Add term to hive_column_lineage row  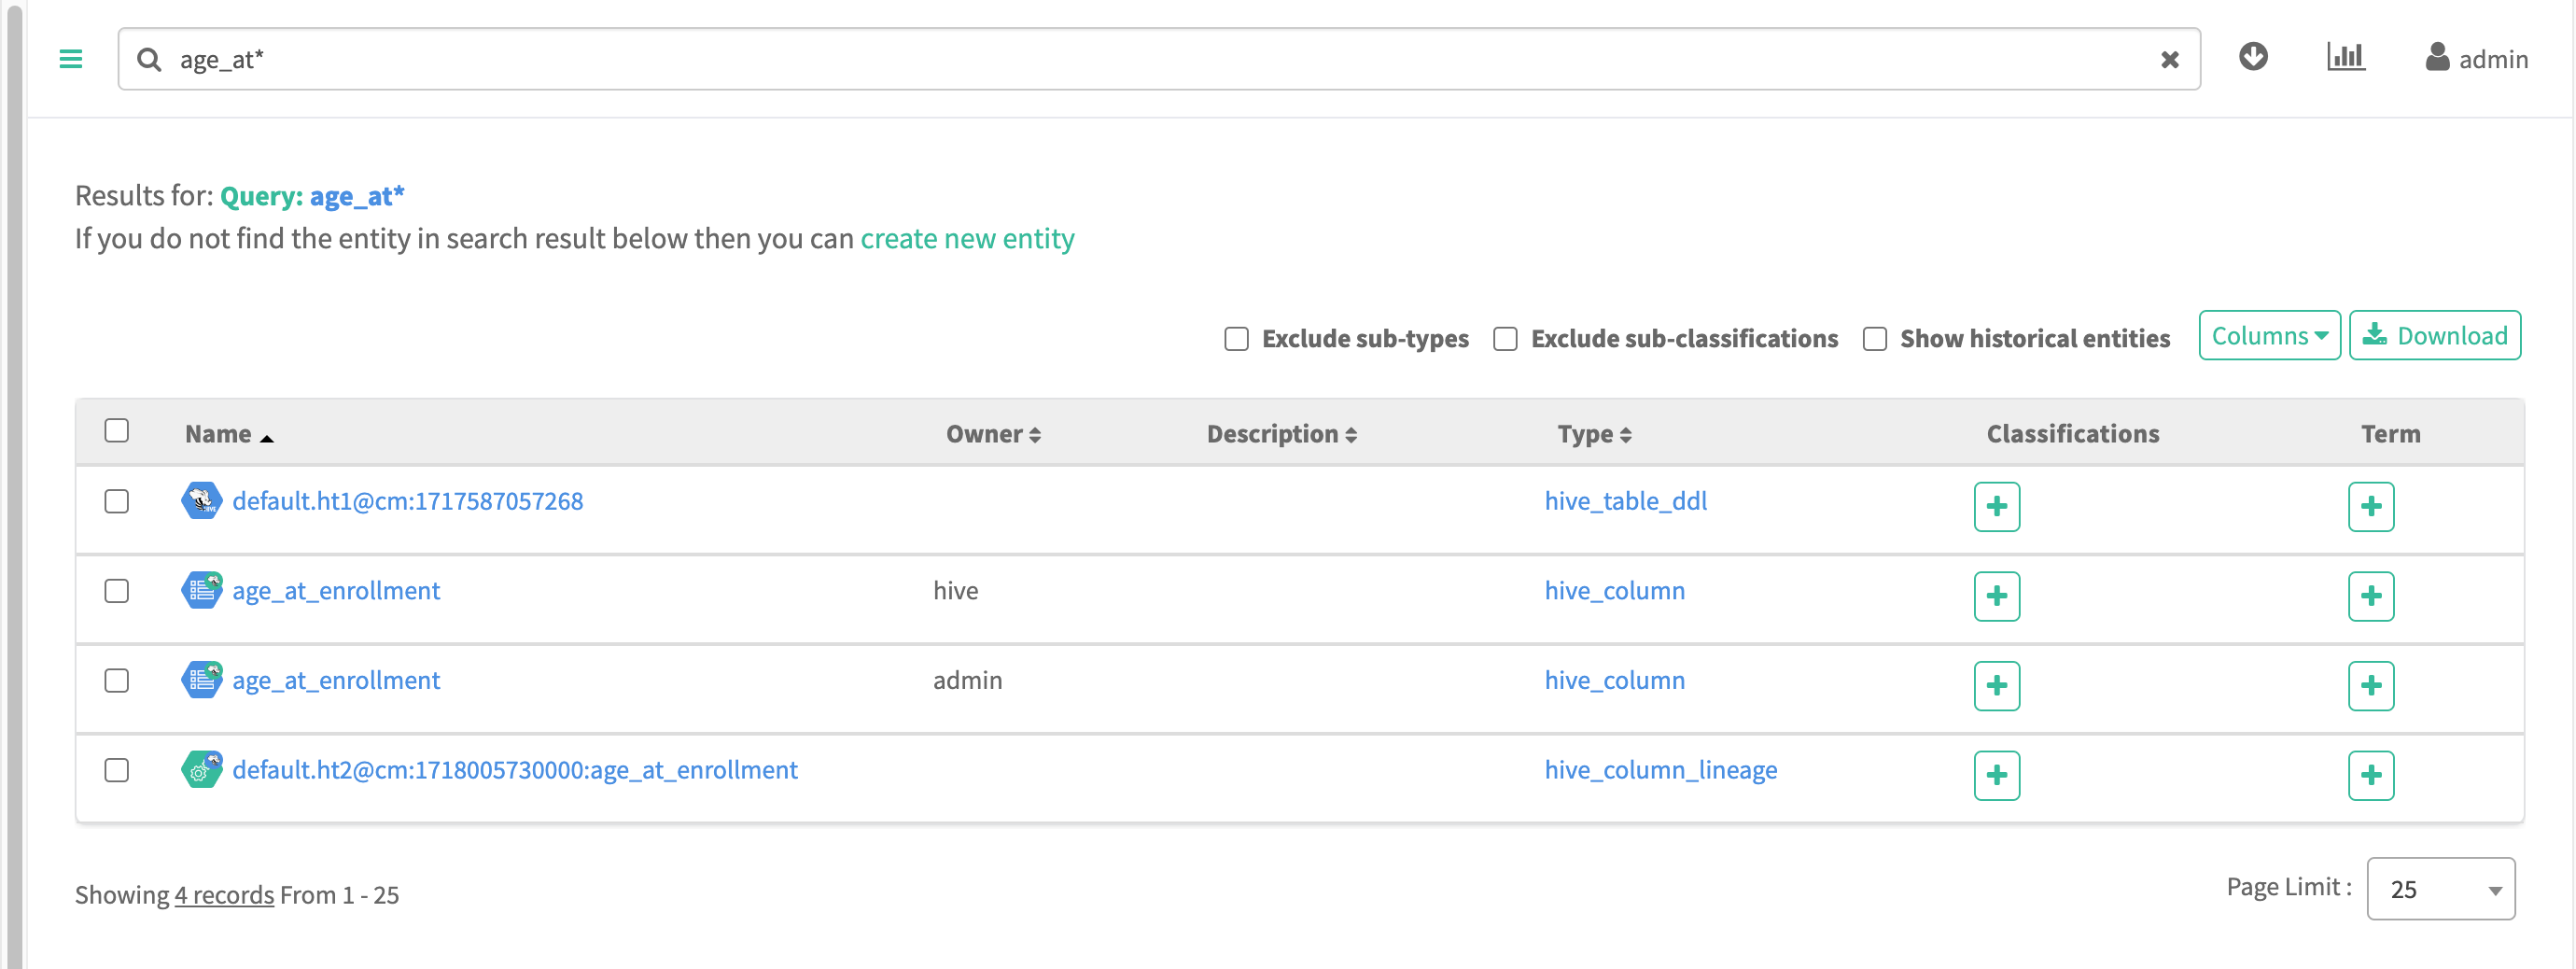click(2370, 775)
